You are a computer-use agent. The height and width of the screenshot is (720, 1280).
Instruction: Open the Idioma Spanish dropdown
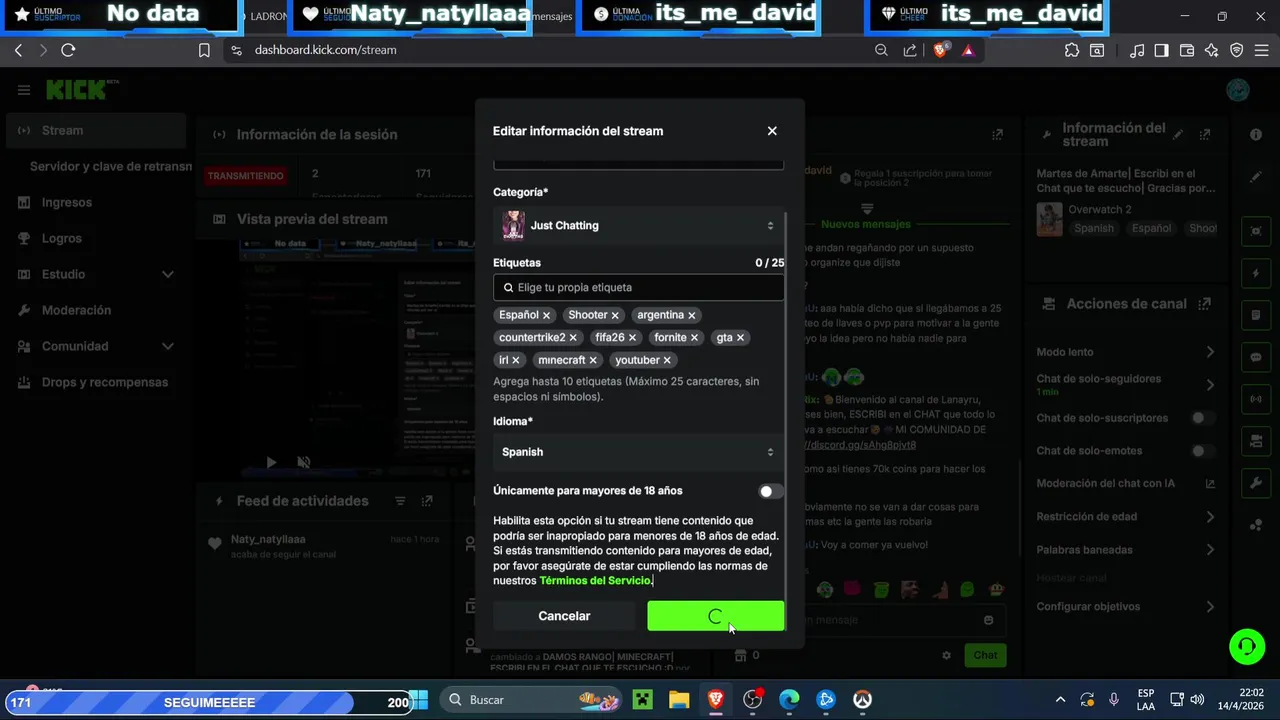click(638, 452)
